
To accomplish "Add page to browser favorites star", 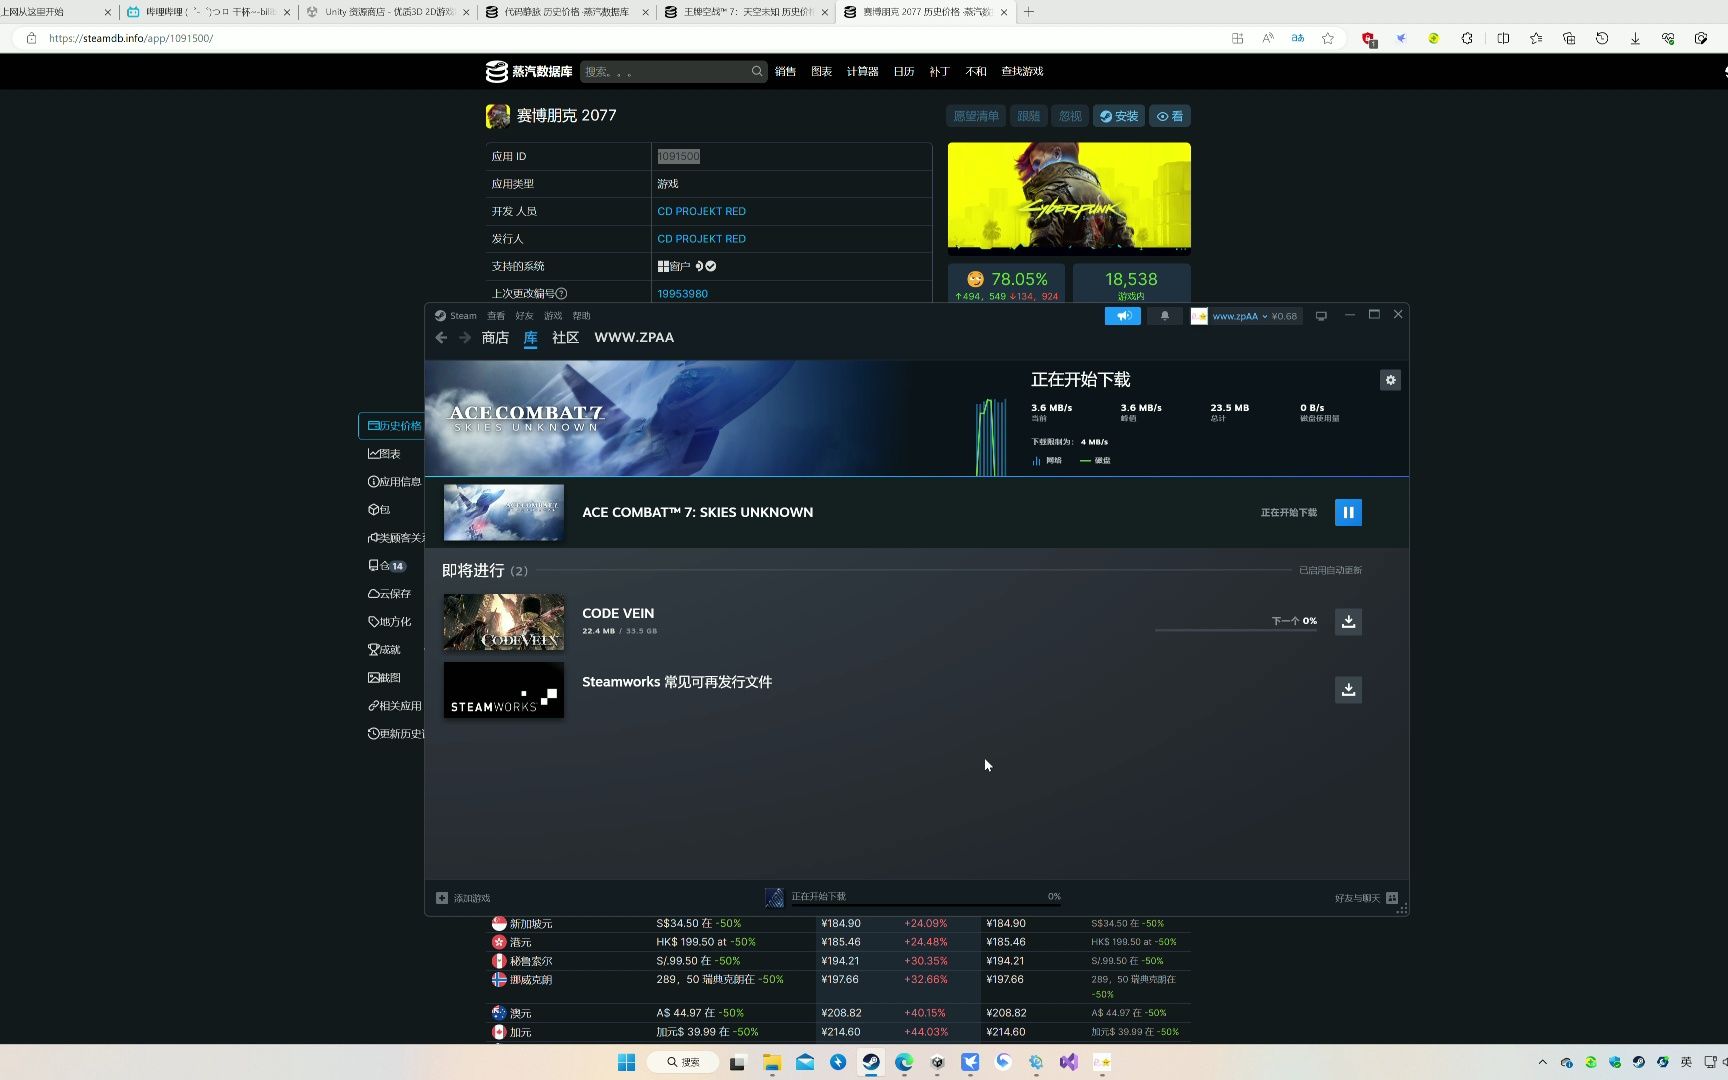I will click(x=1328, y=38).
